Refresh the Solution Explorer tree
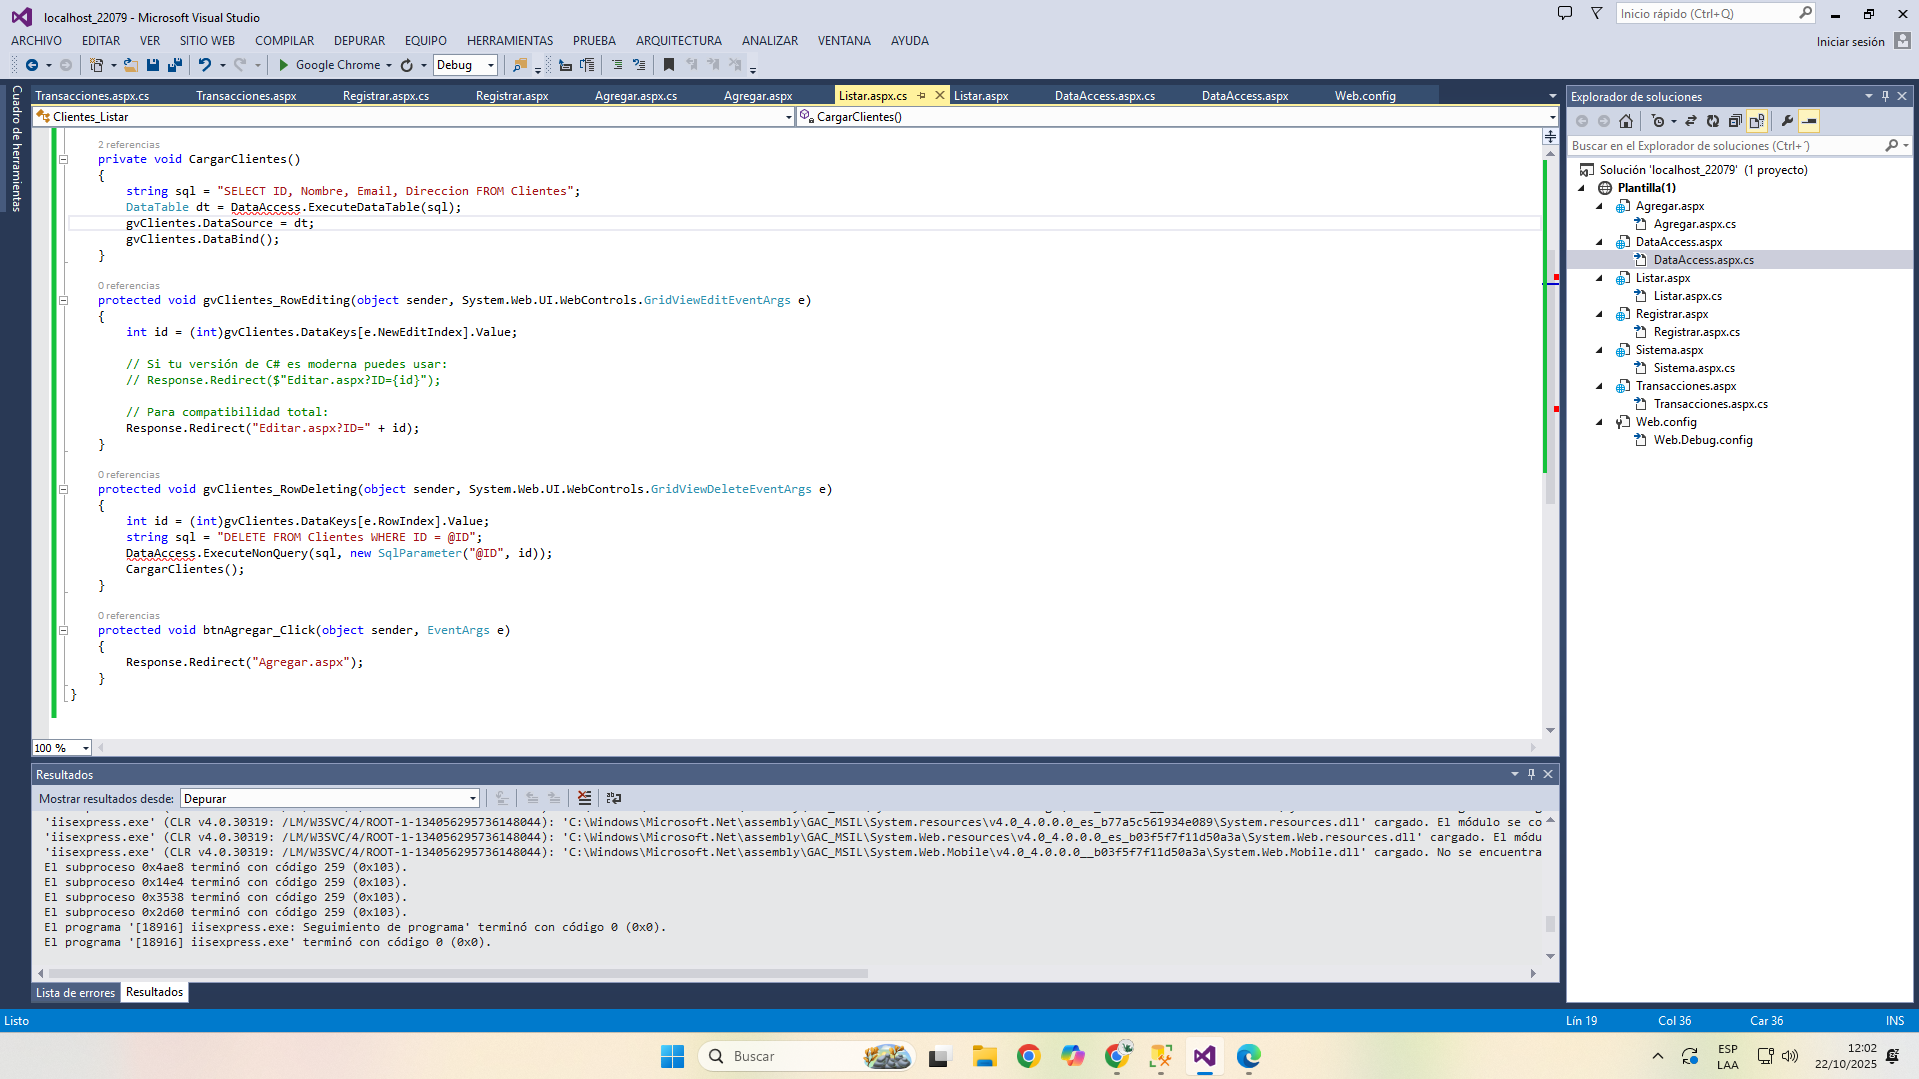The width and height of the screenshot is (1919, 1079). click(x=1713, y=121)
